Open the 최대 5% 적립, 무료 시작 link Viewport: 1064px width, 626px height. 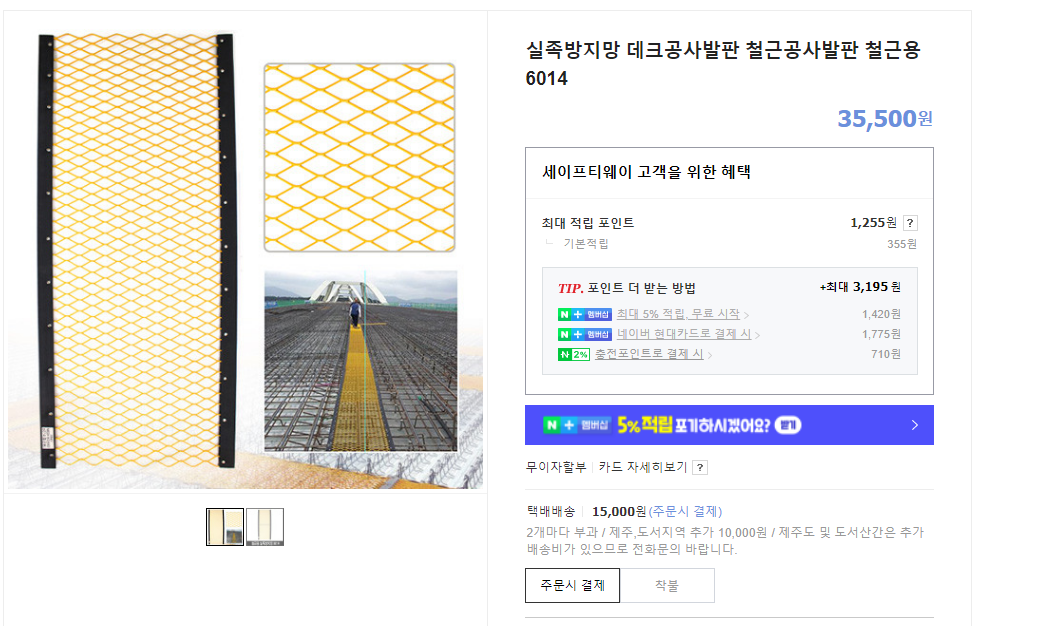pyautogui.click(x=677, y=314)
